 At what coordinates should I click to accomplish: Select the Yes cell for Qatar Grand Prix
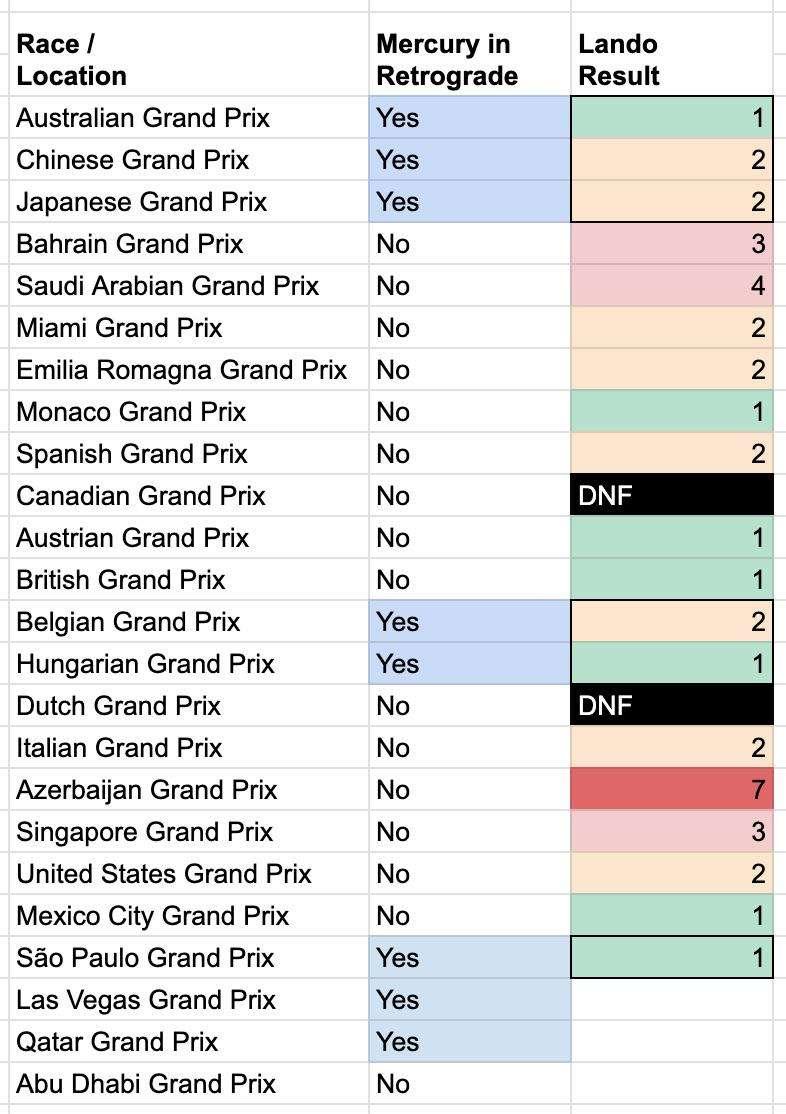469,1042
